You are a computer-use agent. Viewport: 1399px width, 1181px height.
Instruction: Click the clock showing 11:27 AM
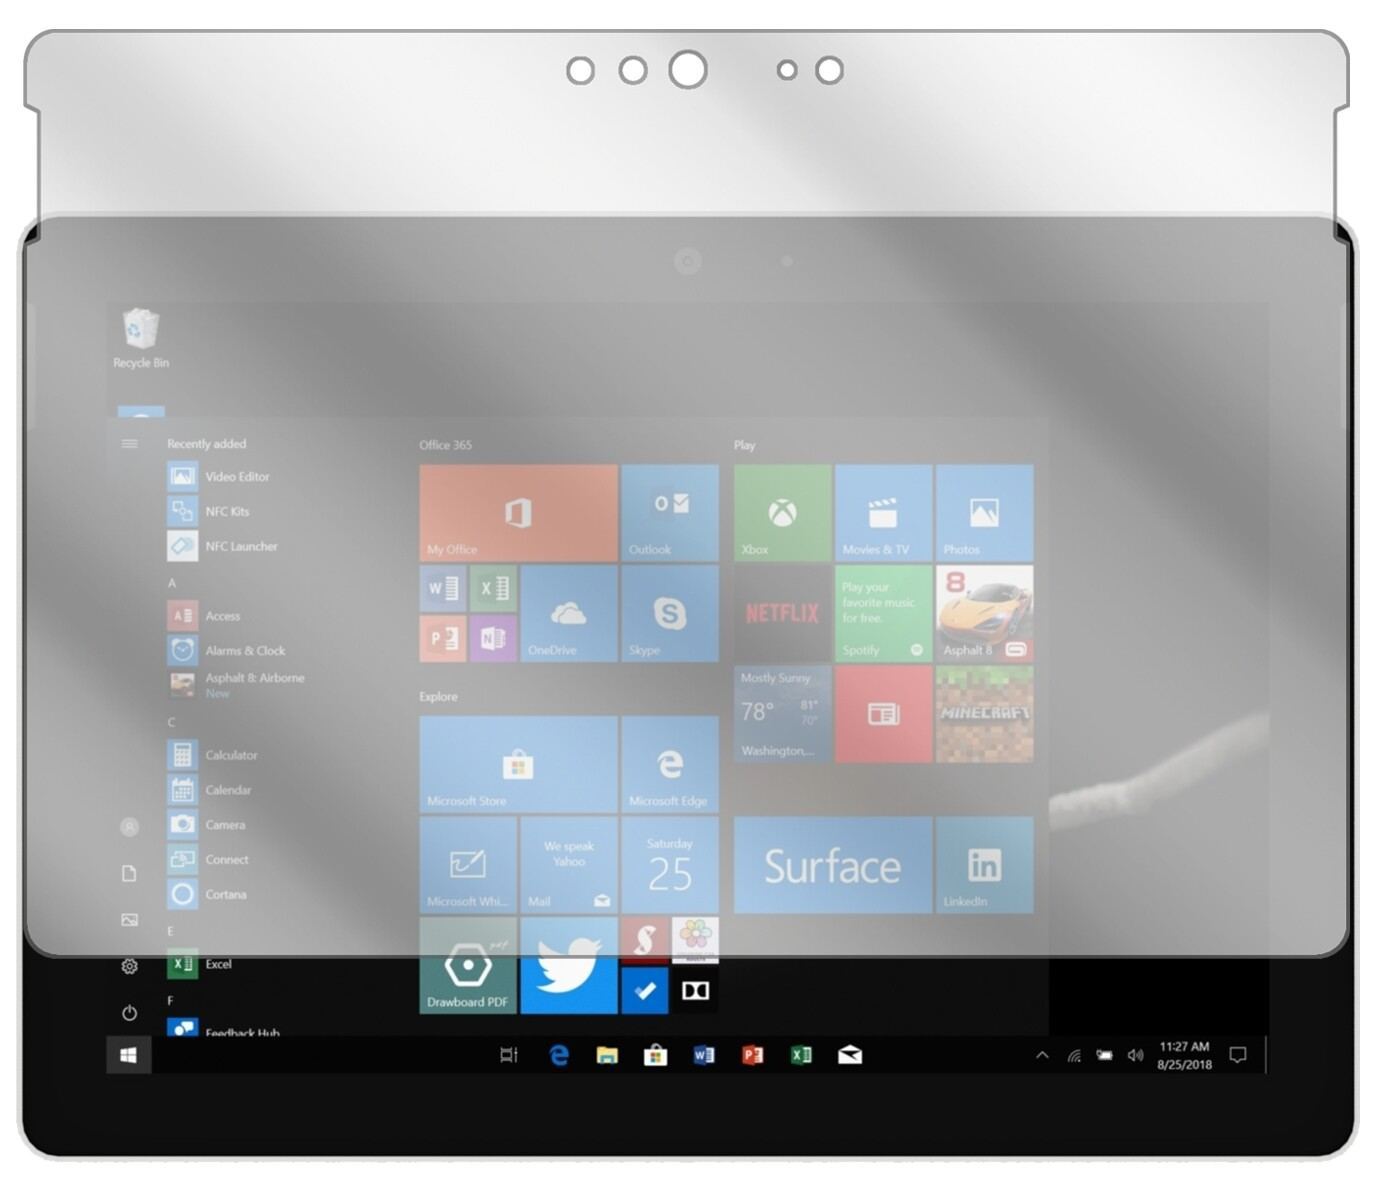point(1184,1055)
